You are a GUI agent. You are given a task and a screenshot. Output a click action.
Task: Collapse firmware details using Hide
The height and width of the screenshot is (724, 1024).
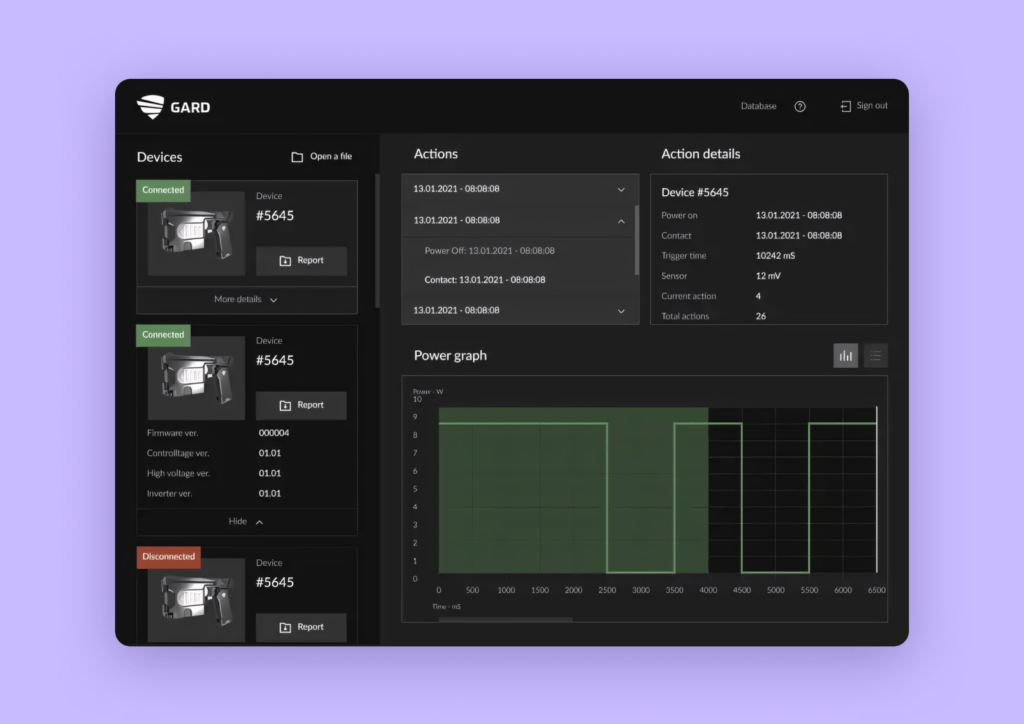246,521
